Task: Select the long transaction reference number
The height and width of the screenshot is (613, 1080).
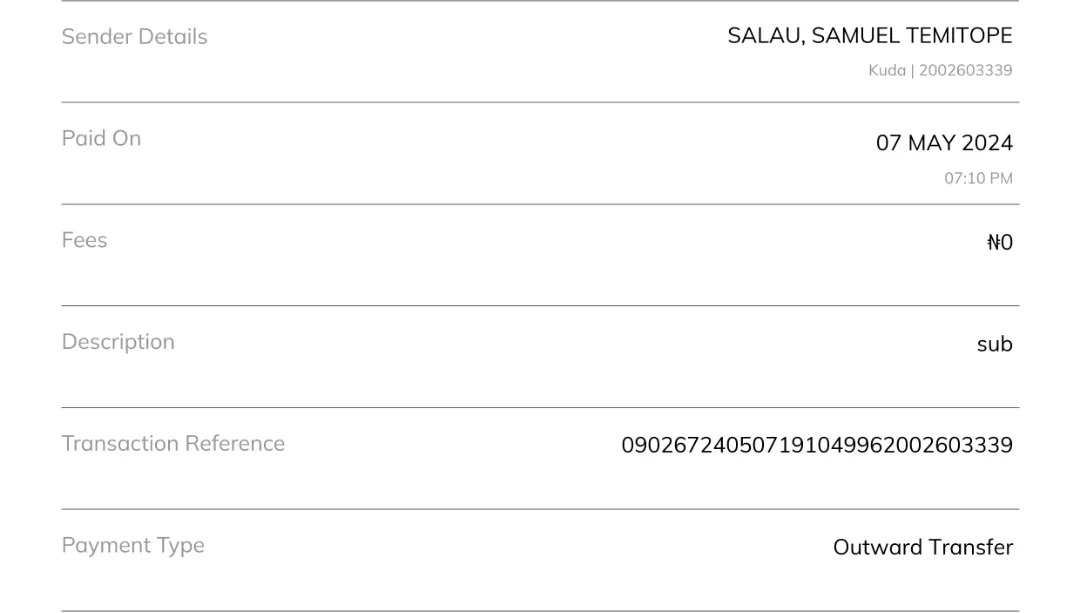Action: click(816, 445)
